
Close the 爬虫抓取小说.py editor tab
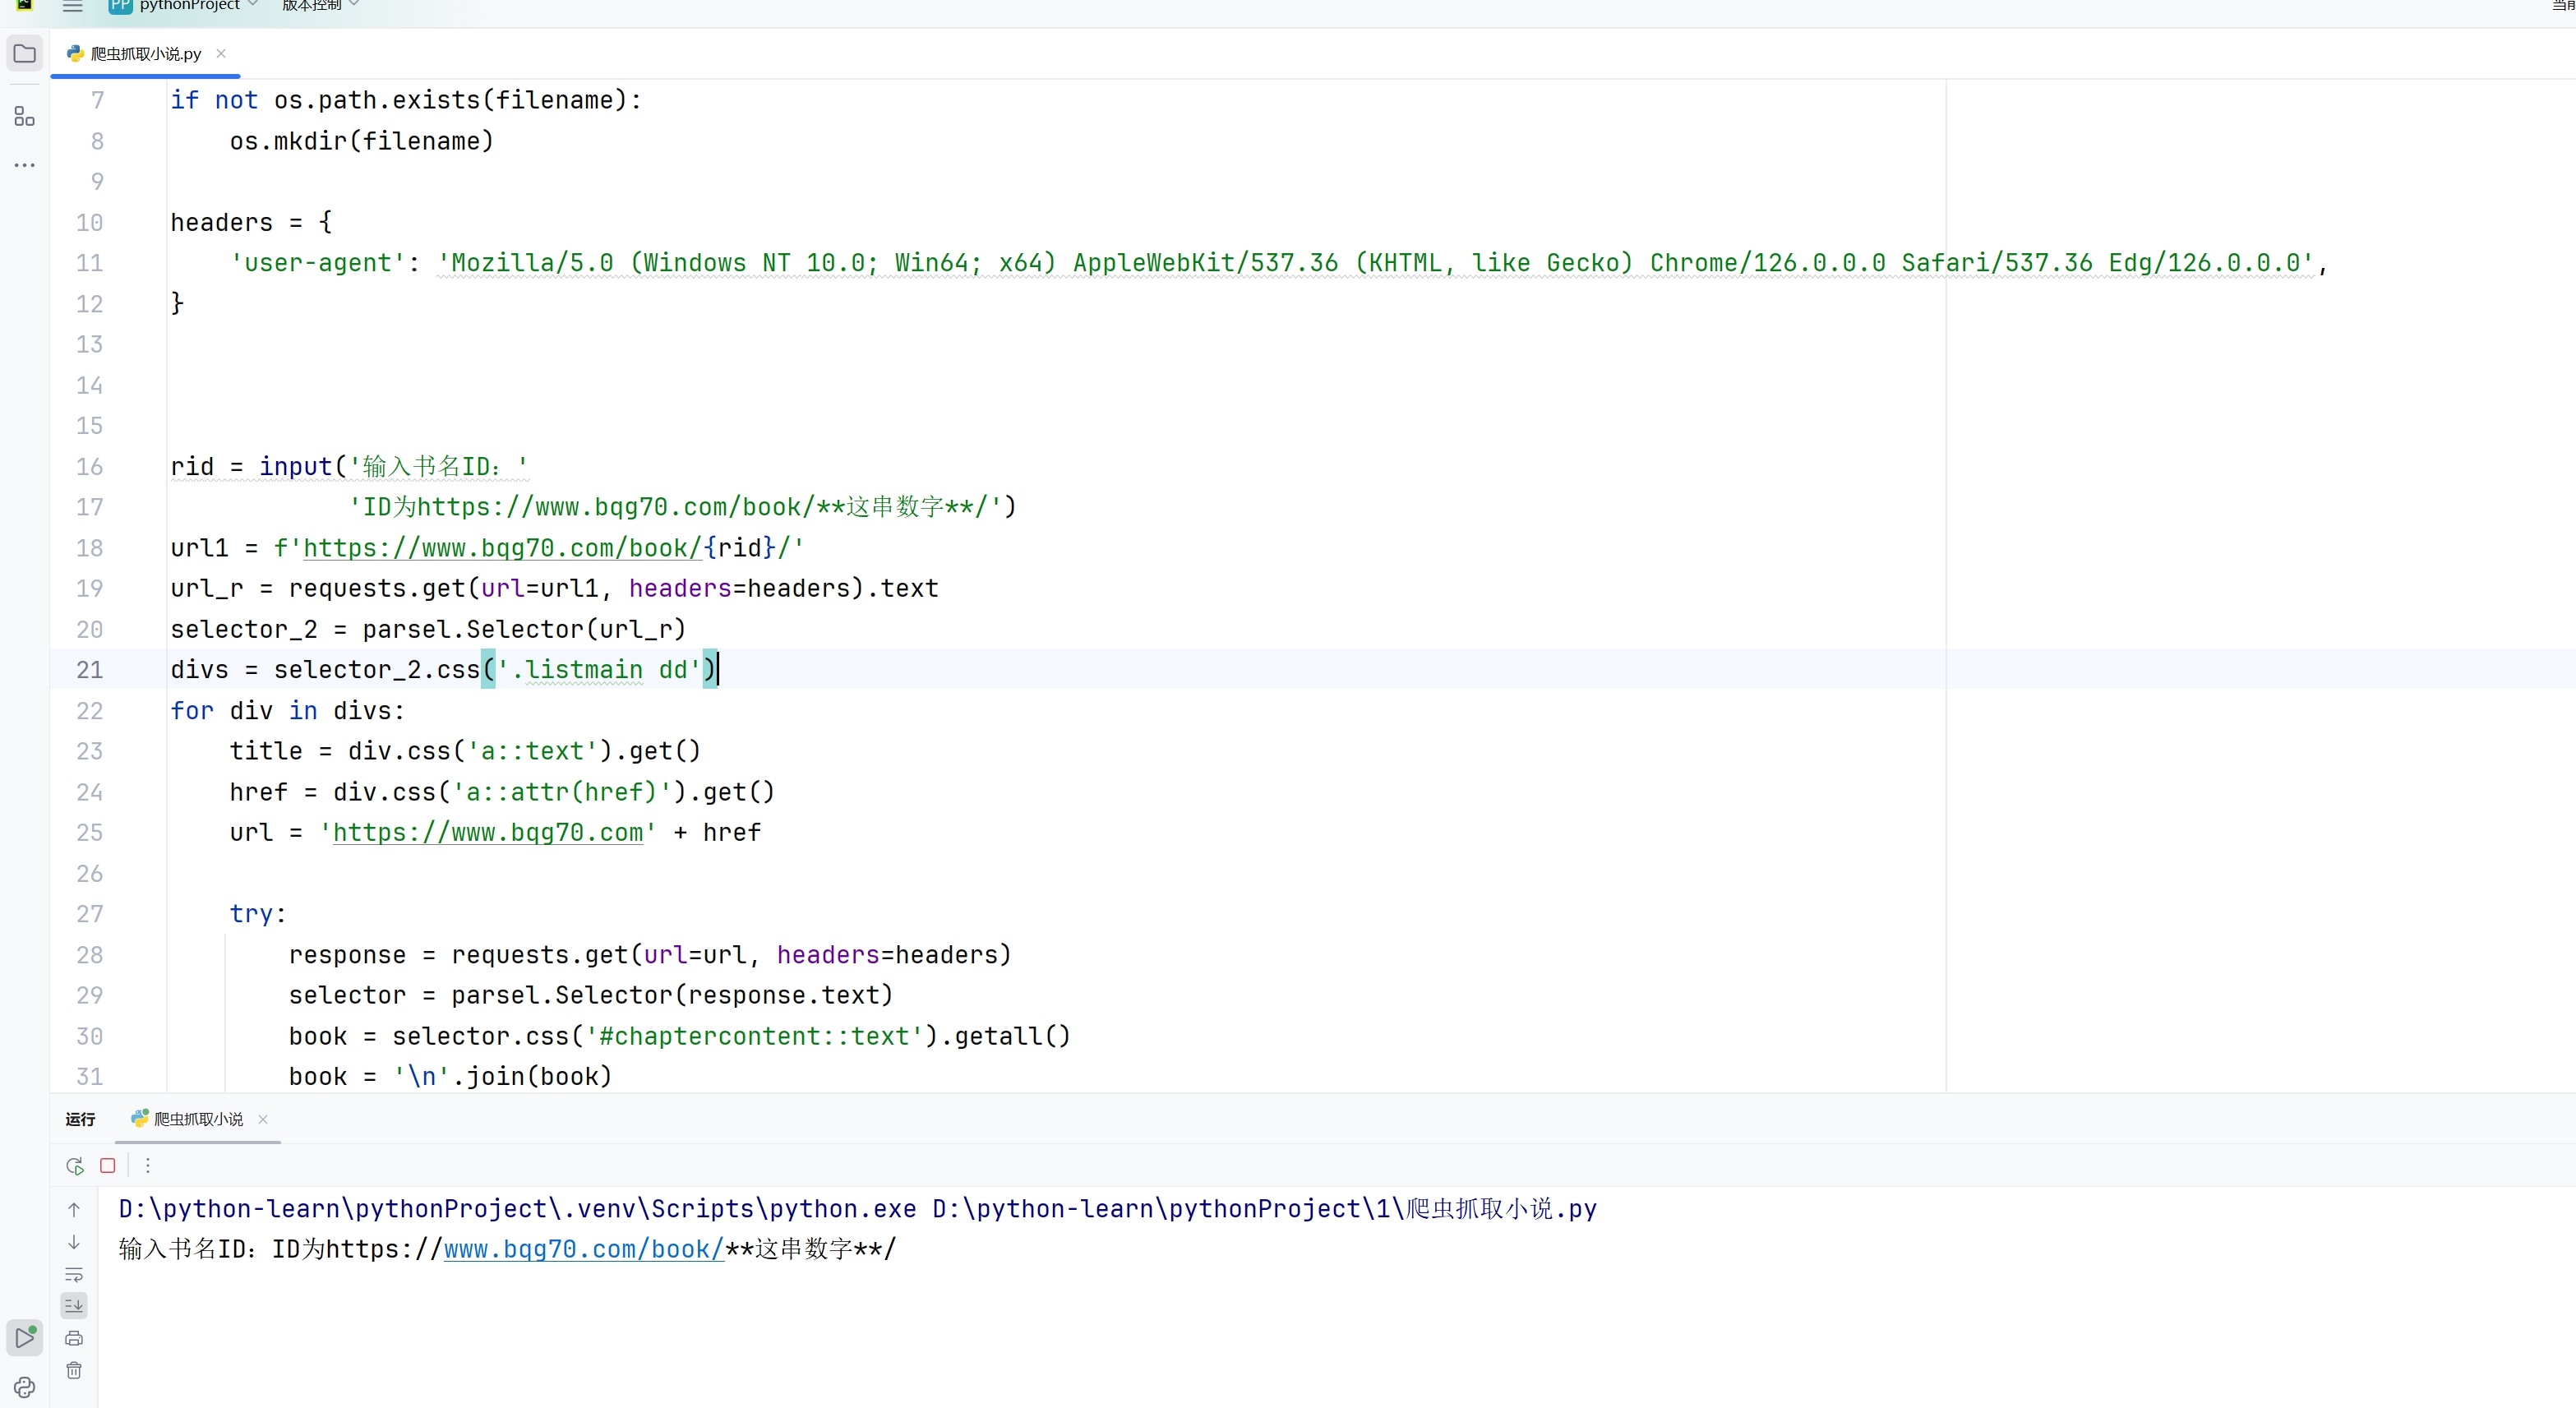coord(221,54)
